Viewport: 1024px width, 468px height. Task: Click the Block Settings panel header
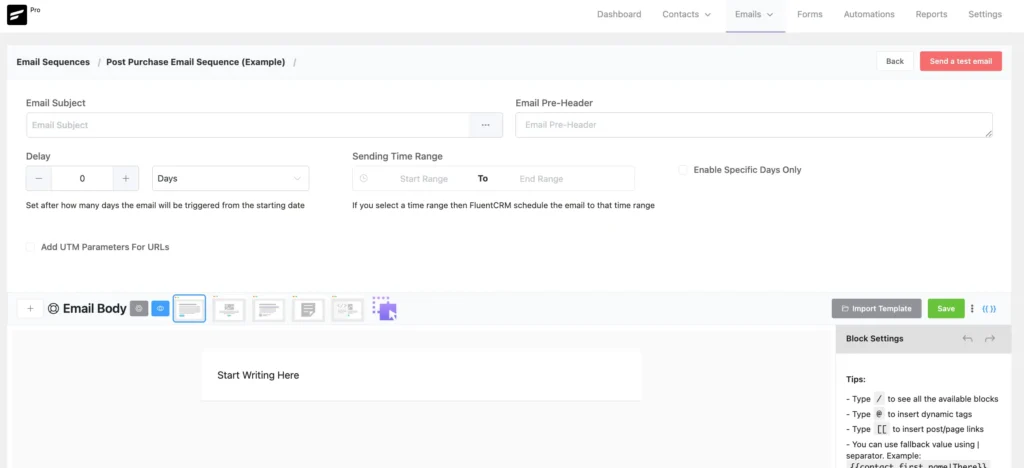(x=923, y=339)
